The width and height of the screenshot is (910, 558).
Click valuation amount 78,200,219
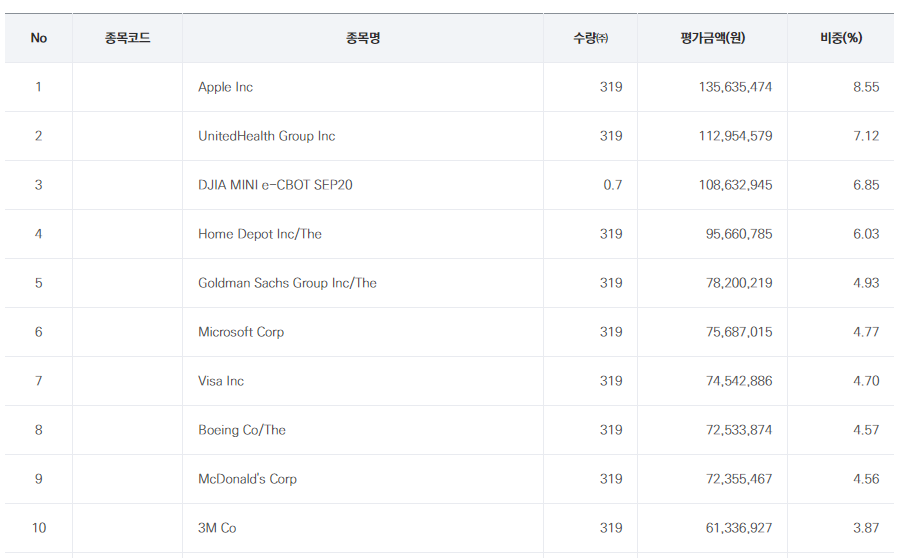tap(739, 283)
